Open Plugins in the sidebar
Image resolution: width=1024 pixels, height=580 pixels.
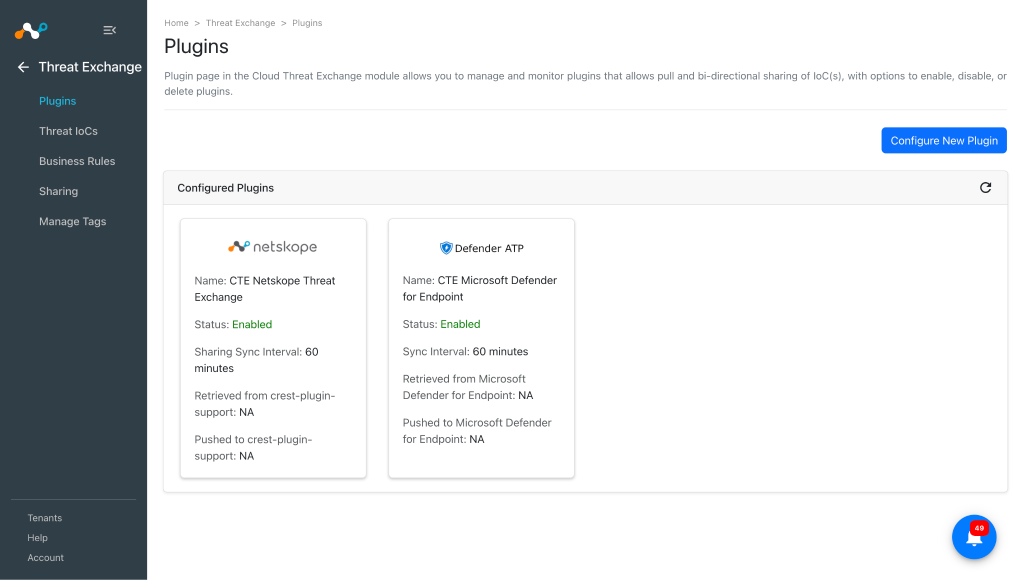57,101
